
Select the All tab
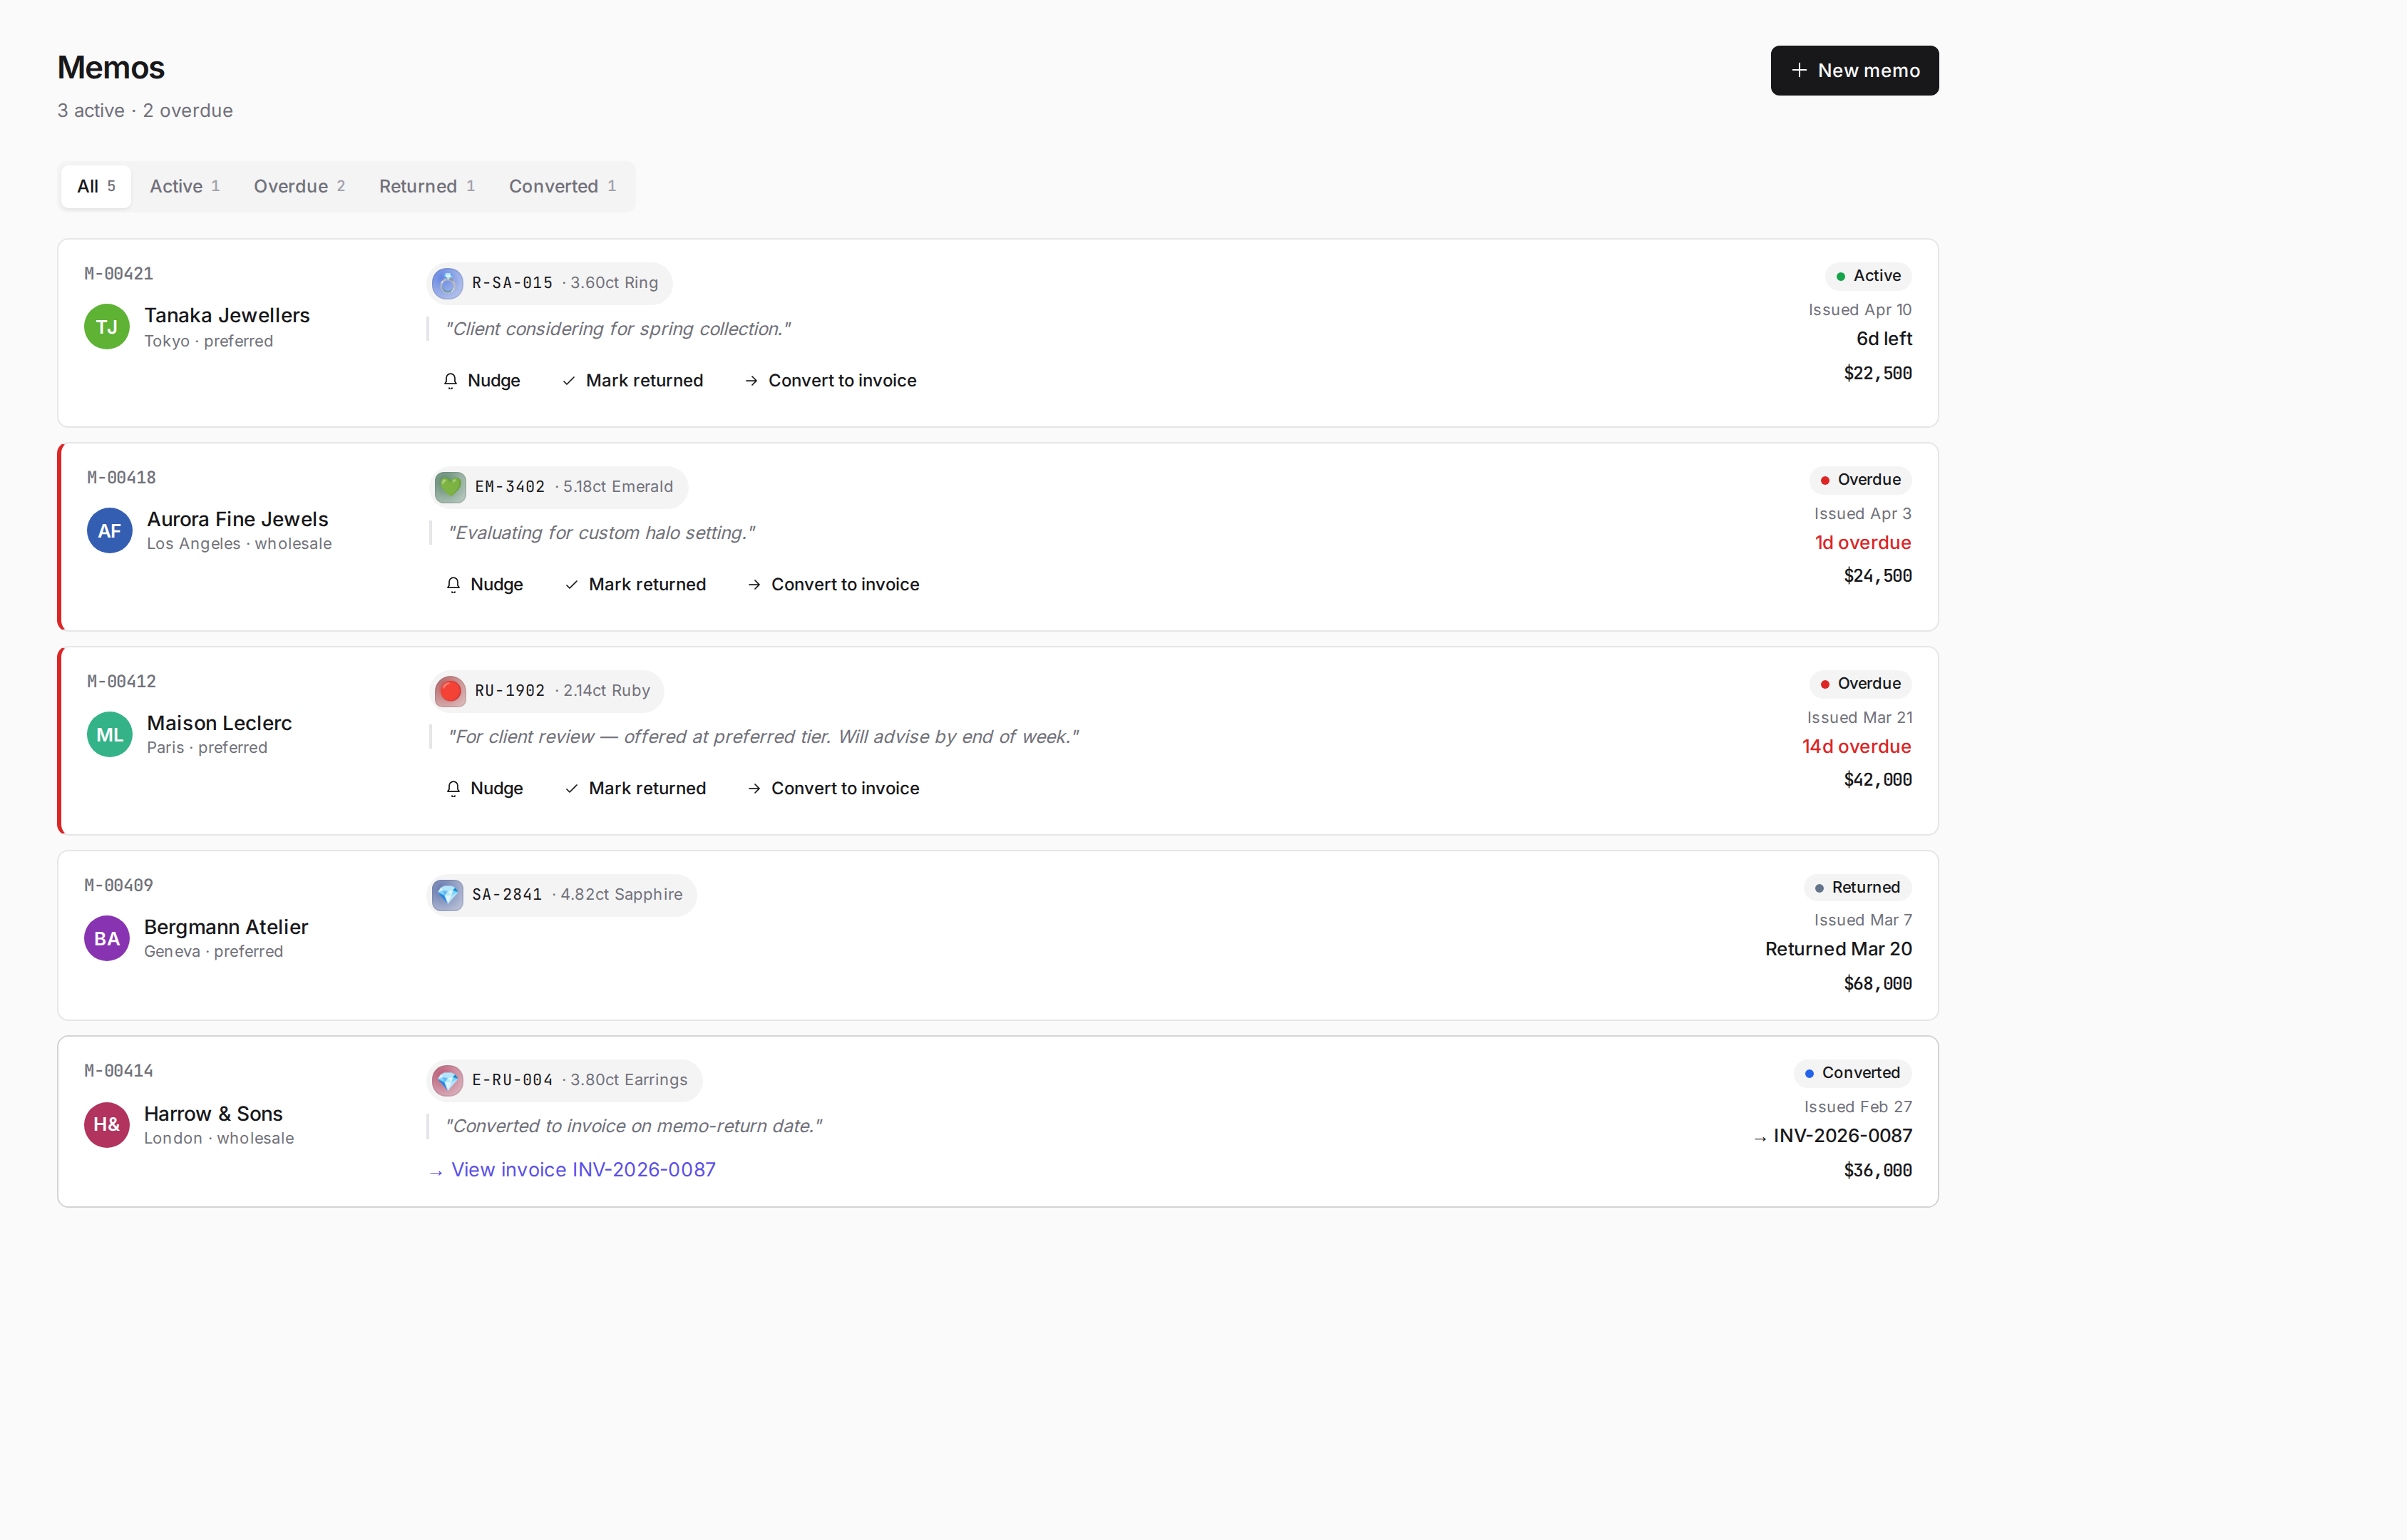click(96, 186)
